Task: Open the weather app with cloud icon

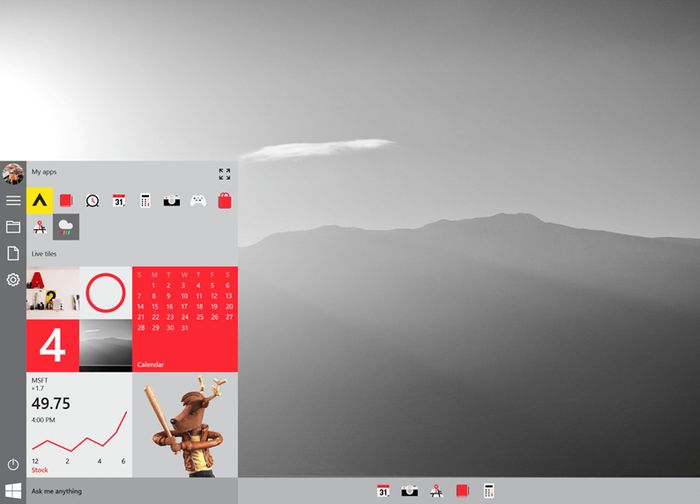Action: [66, 227]
